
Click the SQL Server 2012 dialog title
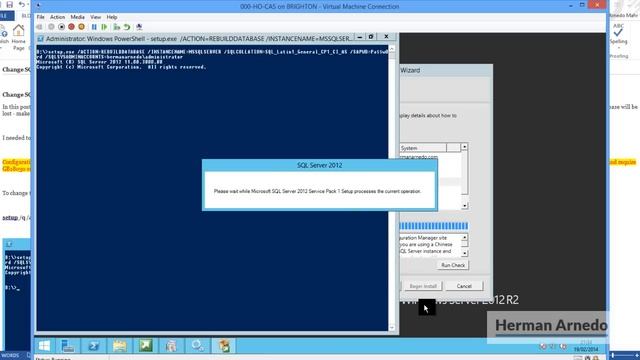coord(320,165)
